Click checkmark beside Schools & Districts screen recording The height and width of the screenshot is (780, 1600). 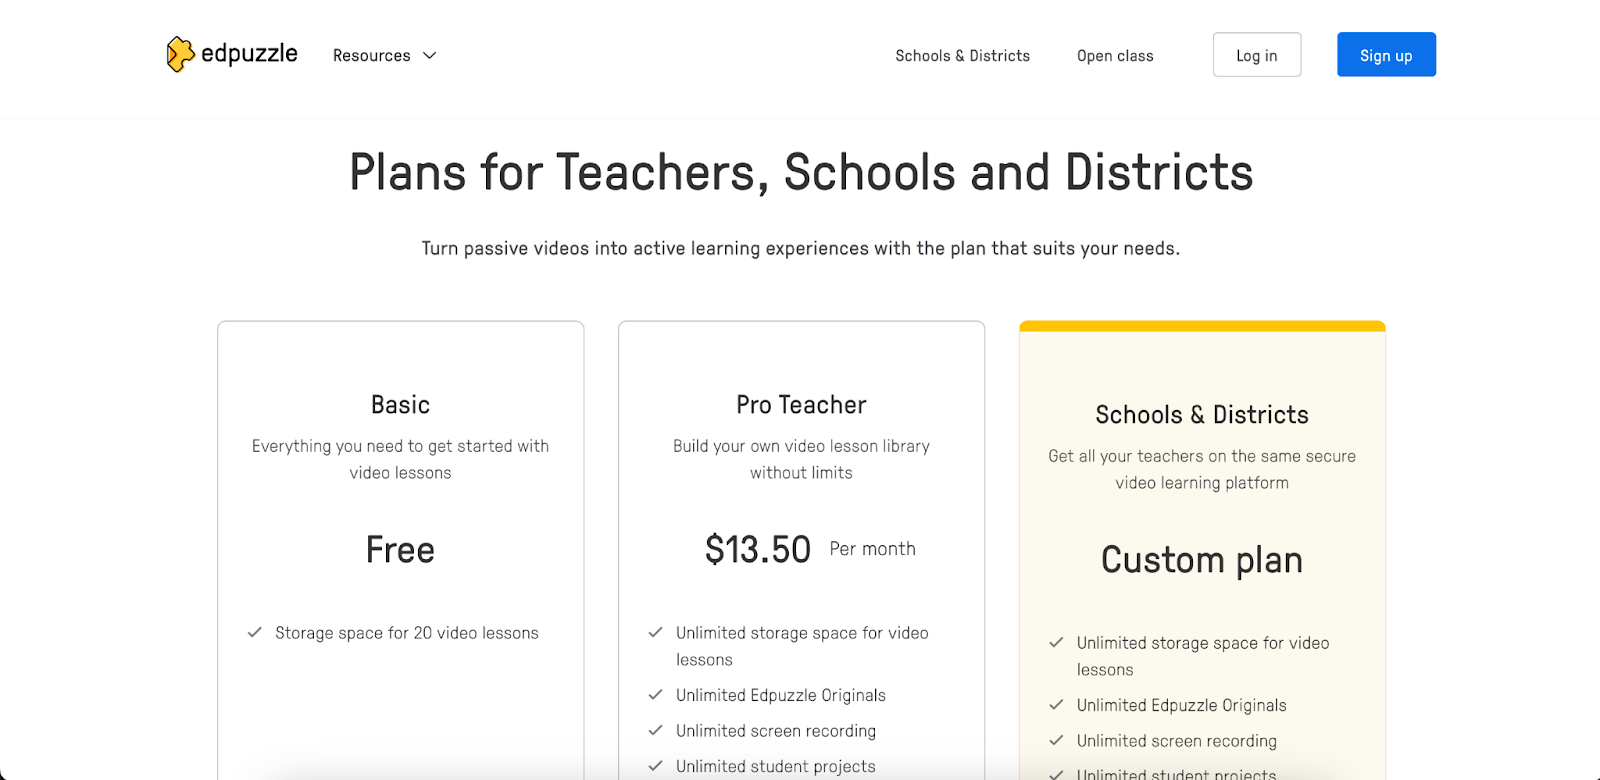tap(1056, 740)
